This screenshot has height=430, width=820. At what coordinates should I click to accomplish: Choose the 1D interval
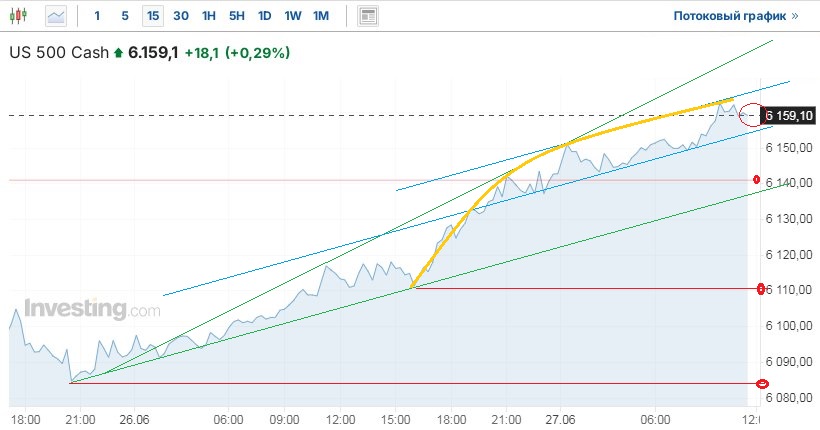(264, 16)
